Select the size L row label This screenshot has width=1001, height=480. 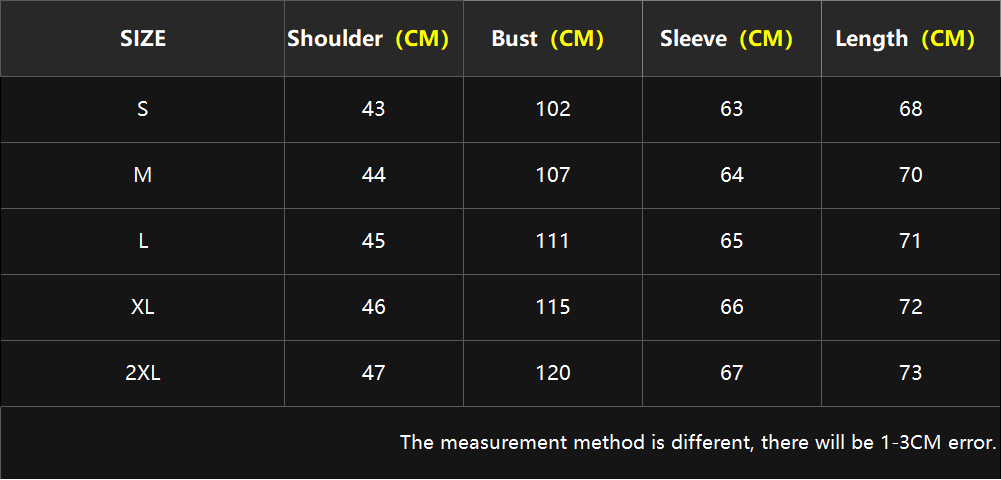pyautogui.click(x=142, y=242)
